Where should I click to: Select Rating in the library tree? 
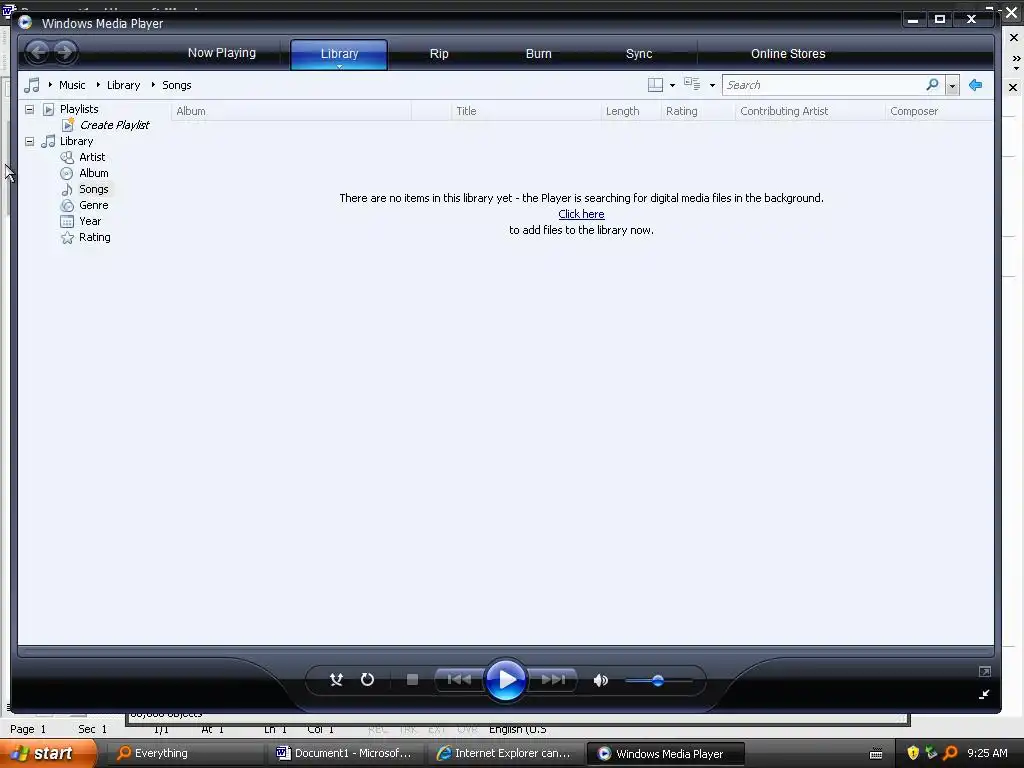click(95, 237)
